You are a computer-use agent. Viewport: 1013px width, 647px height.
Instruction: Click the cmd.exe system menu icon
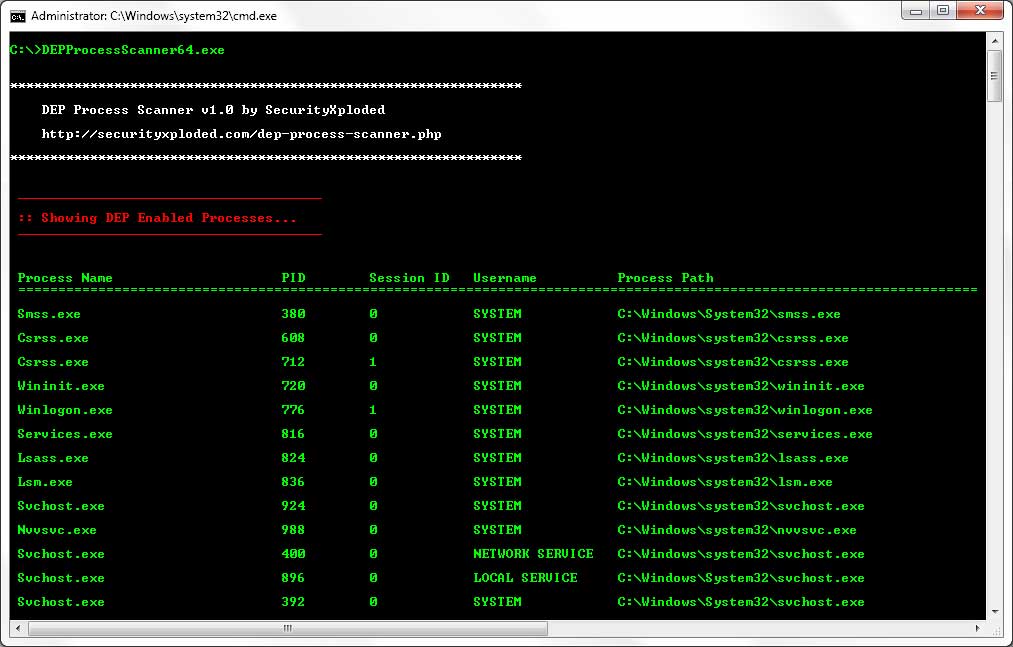pos(18,16)
